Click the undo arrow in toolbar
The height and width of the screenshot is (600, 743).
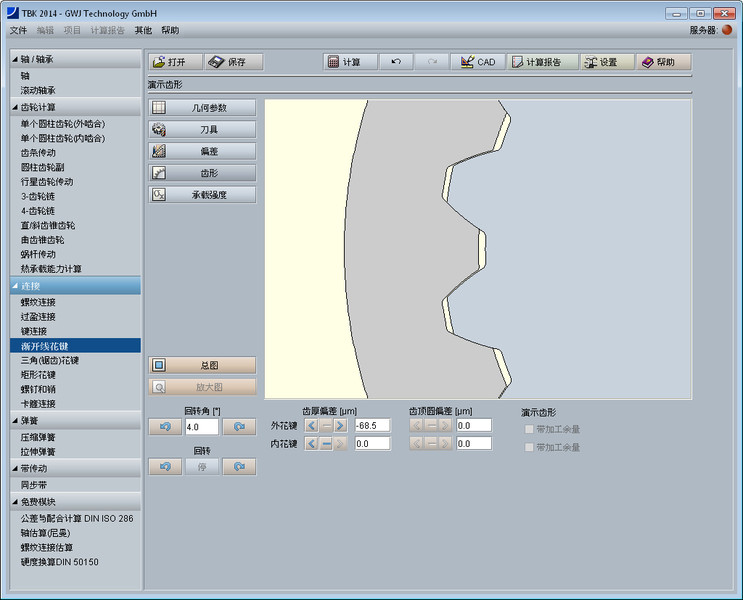pyautogui.click(x=396, y=62)
